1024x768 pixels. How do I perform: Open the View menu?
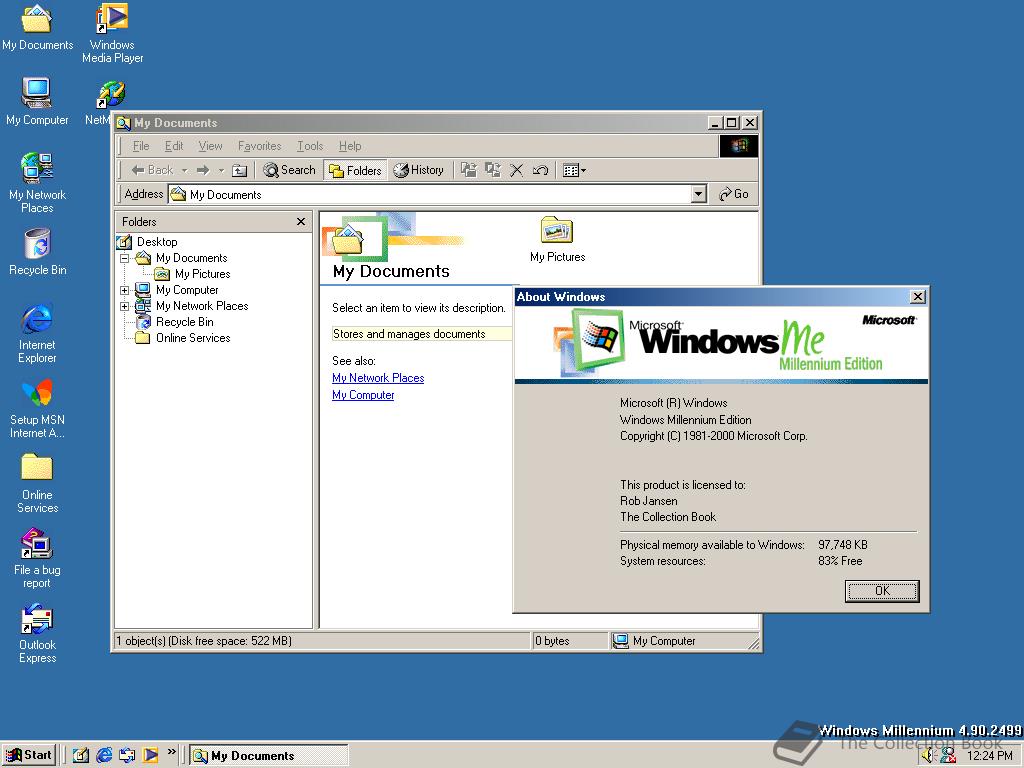pyautogui.click(x=210, y=146)
